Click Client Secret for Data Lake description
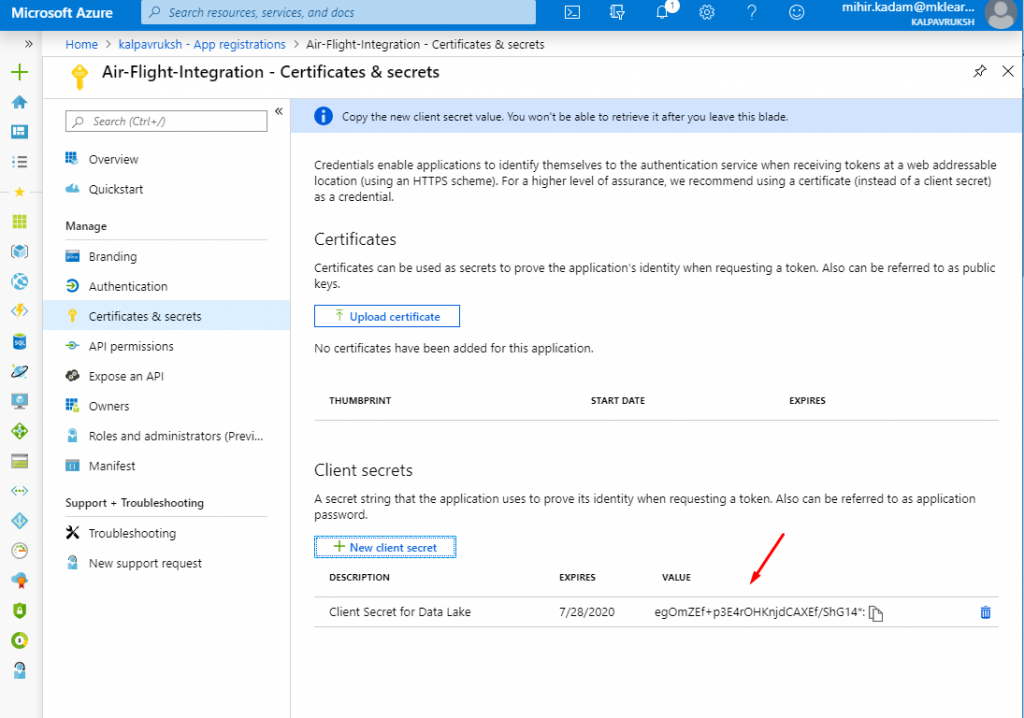 coord(400,612)
